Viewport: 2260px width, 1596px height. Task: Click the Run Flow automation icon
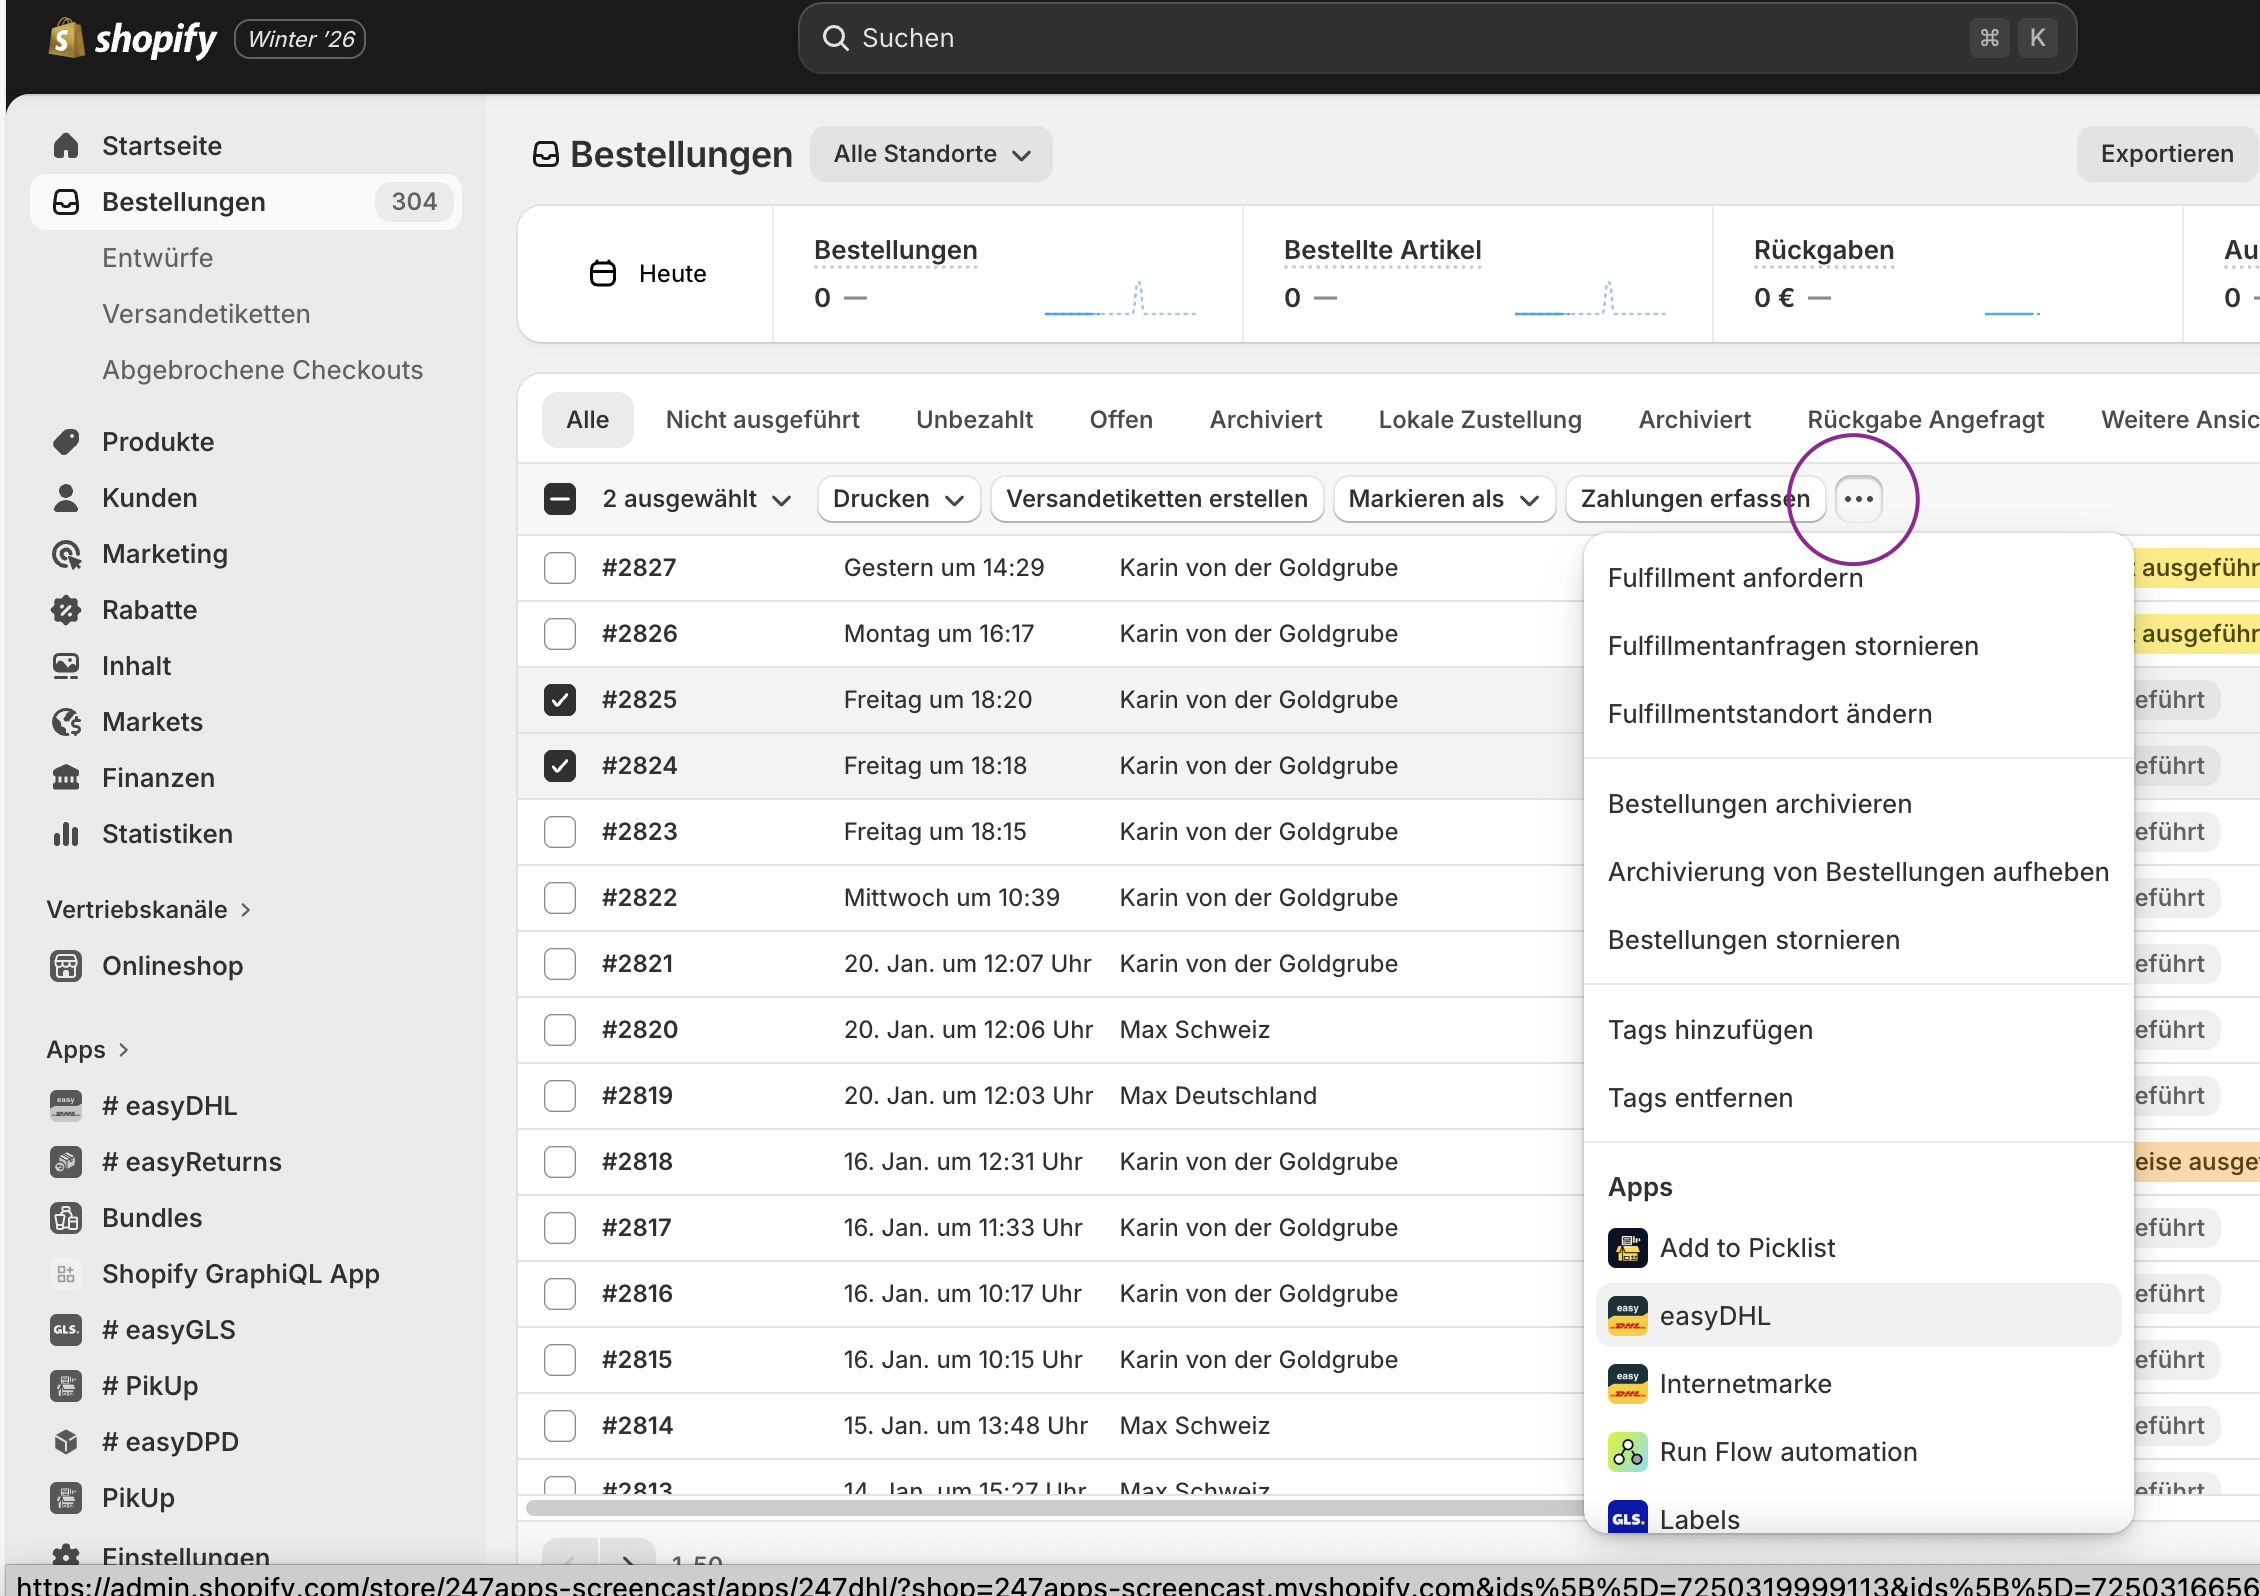coord(1627,1452)
